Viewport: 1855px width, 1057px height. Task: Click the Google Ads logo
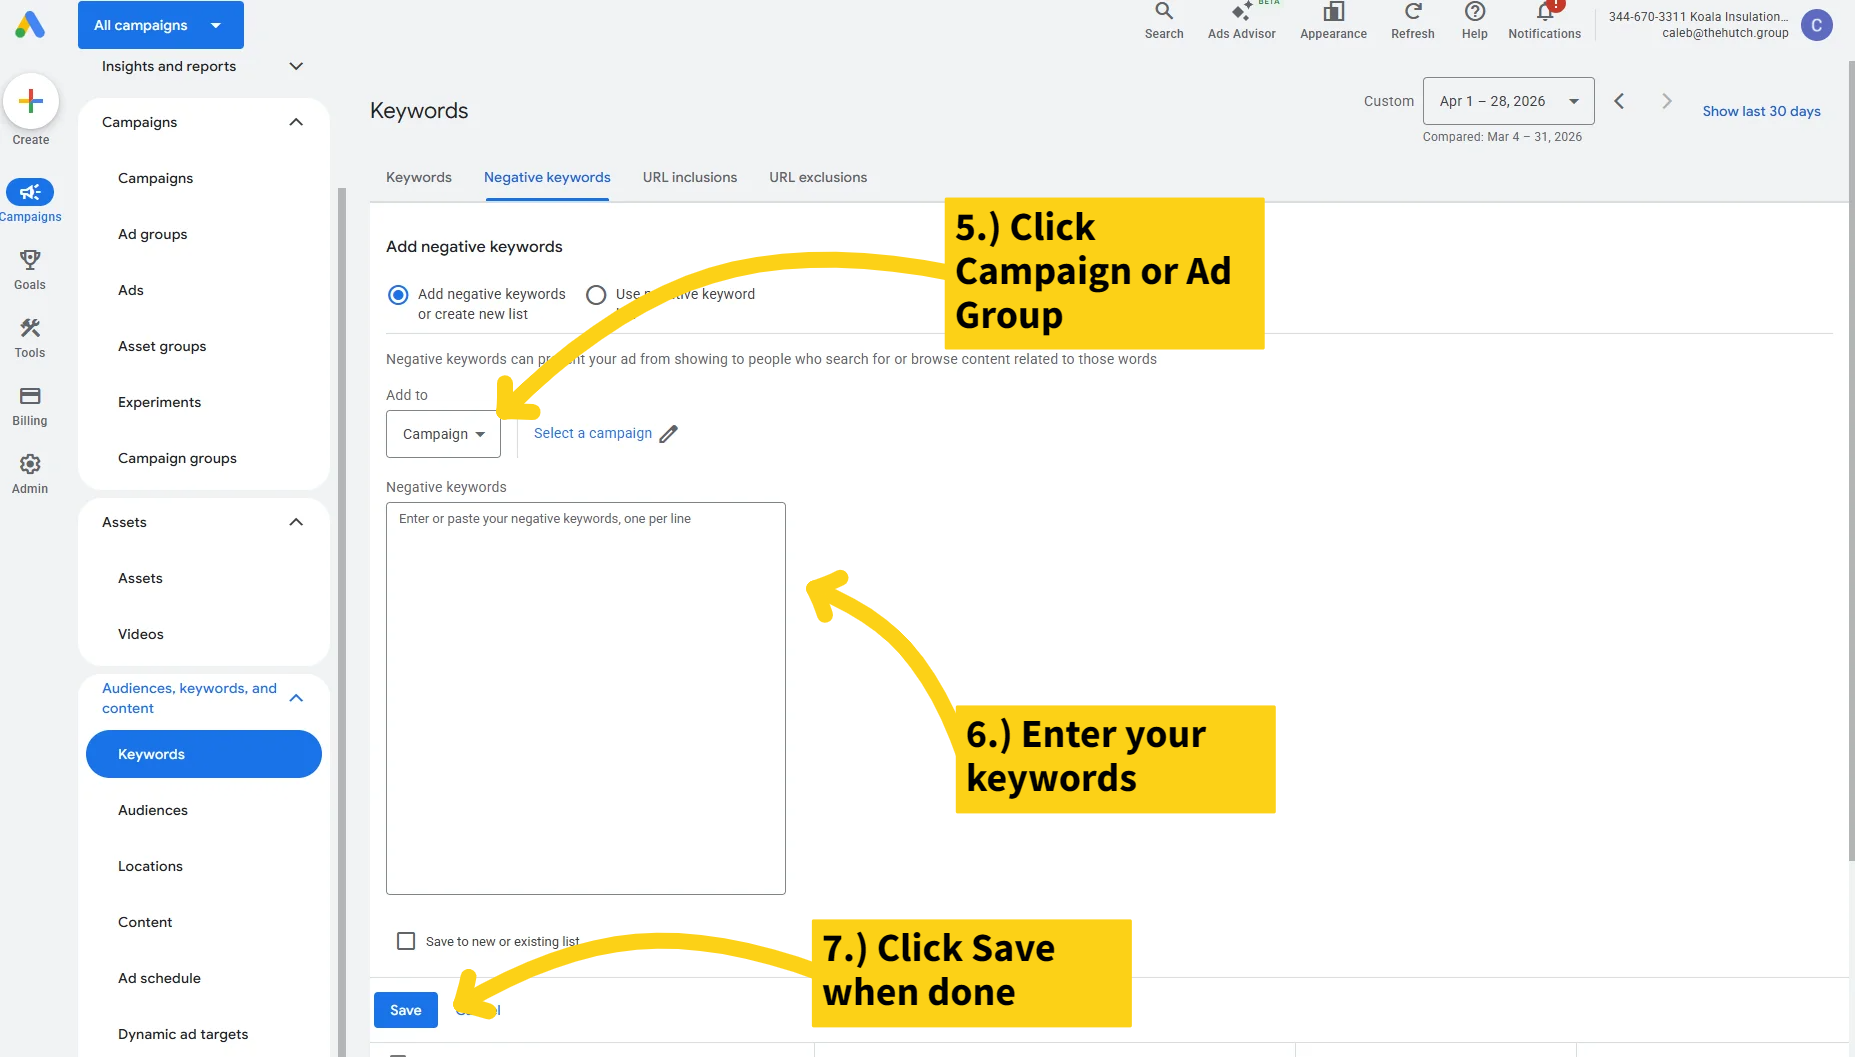point(30,24)
